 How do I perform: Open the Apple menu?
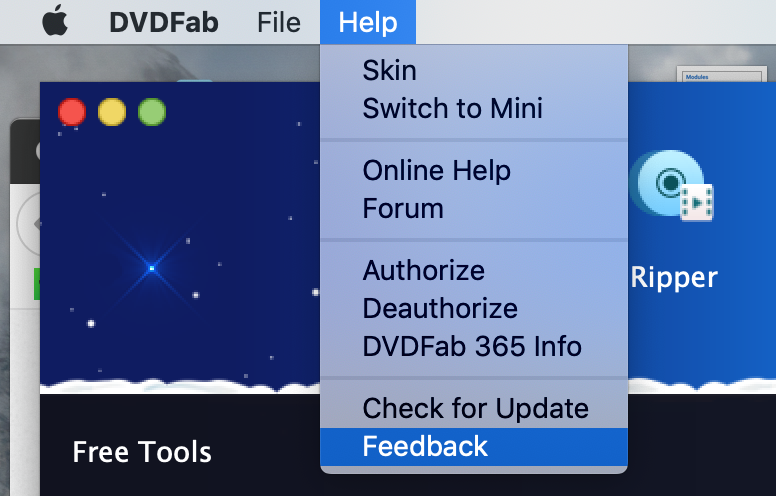pyautogui.click(x=55, y=21)
